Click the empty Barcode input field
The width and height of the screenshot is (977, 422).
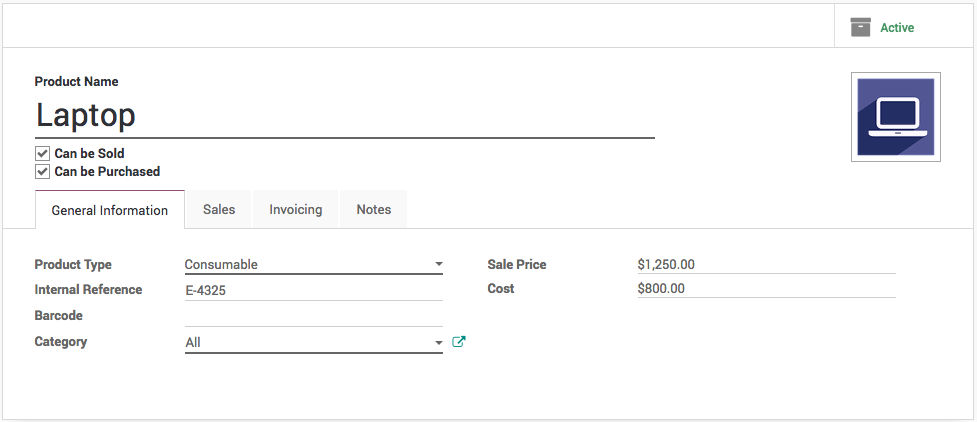pos(313,316)
